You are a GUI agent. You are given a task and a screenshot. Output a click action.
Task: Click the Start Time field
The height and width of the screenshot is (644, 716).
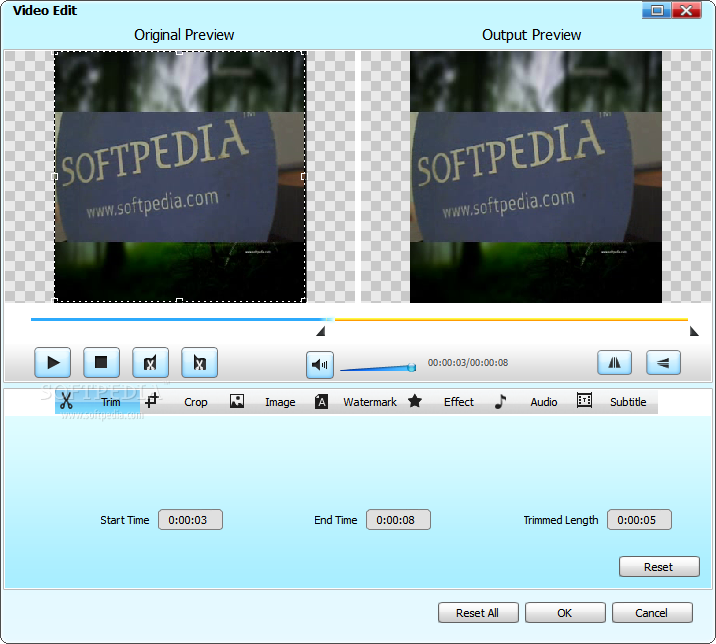(190, 520)
